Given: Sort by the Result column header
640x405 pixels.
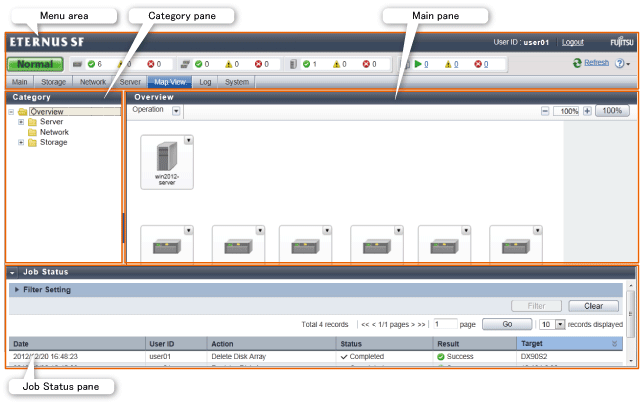Looking at the screenshot, I should [x=475, y=344].
